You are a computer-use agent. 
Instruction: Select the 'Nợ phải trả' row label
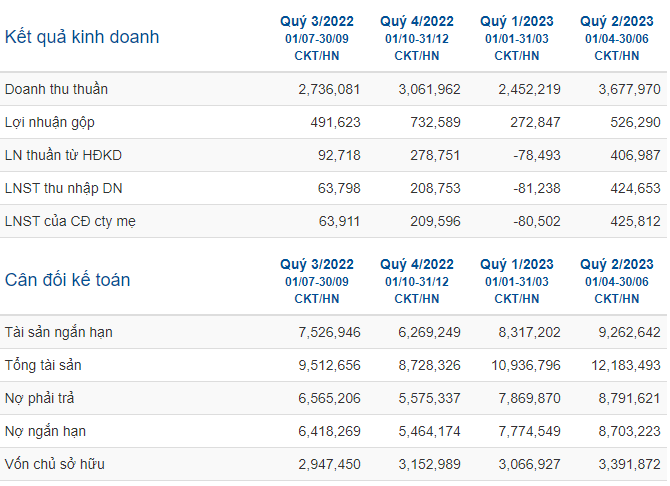click(39, 398)
